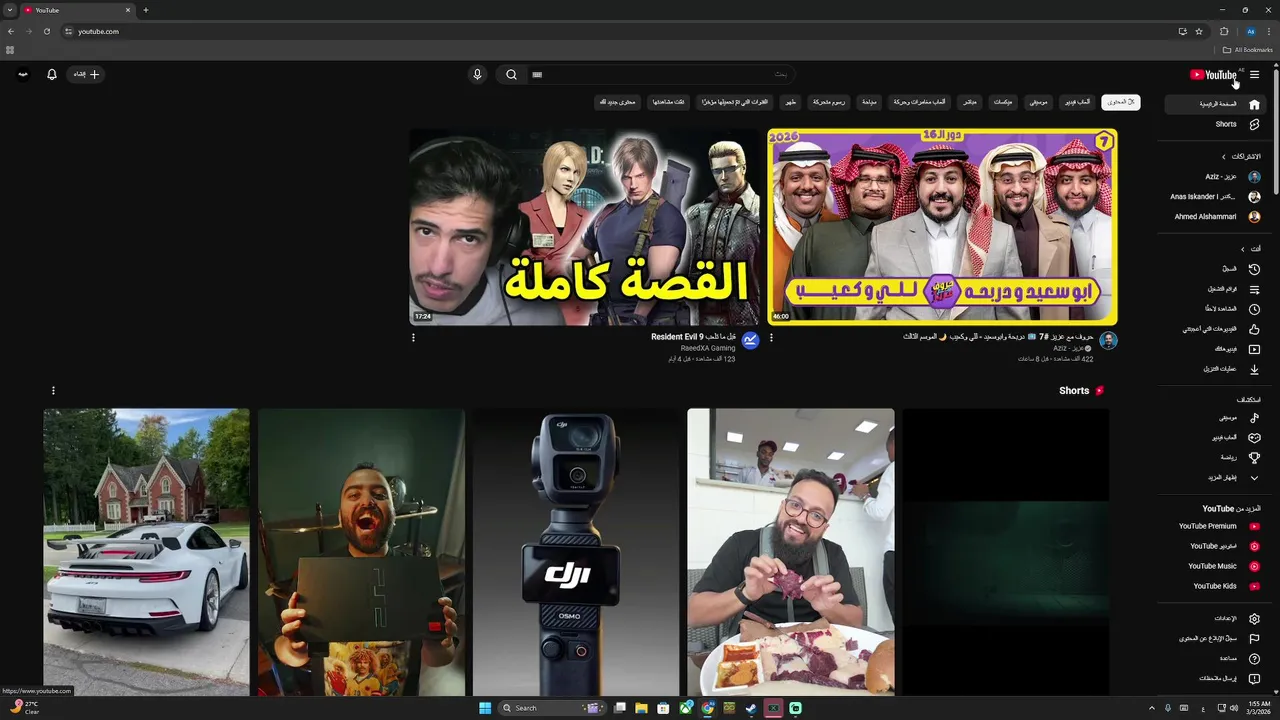
Task: Select the ألعاب مغامرات وحركة filter chip
Action: tap(919, 102)
